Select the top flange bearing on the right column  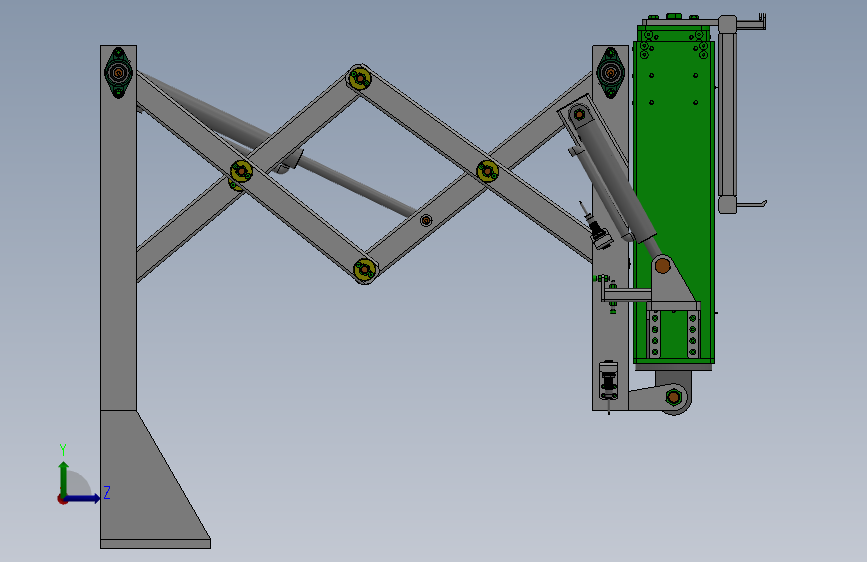click(610, 72)
